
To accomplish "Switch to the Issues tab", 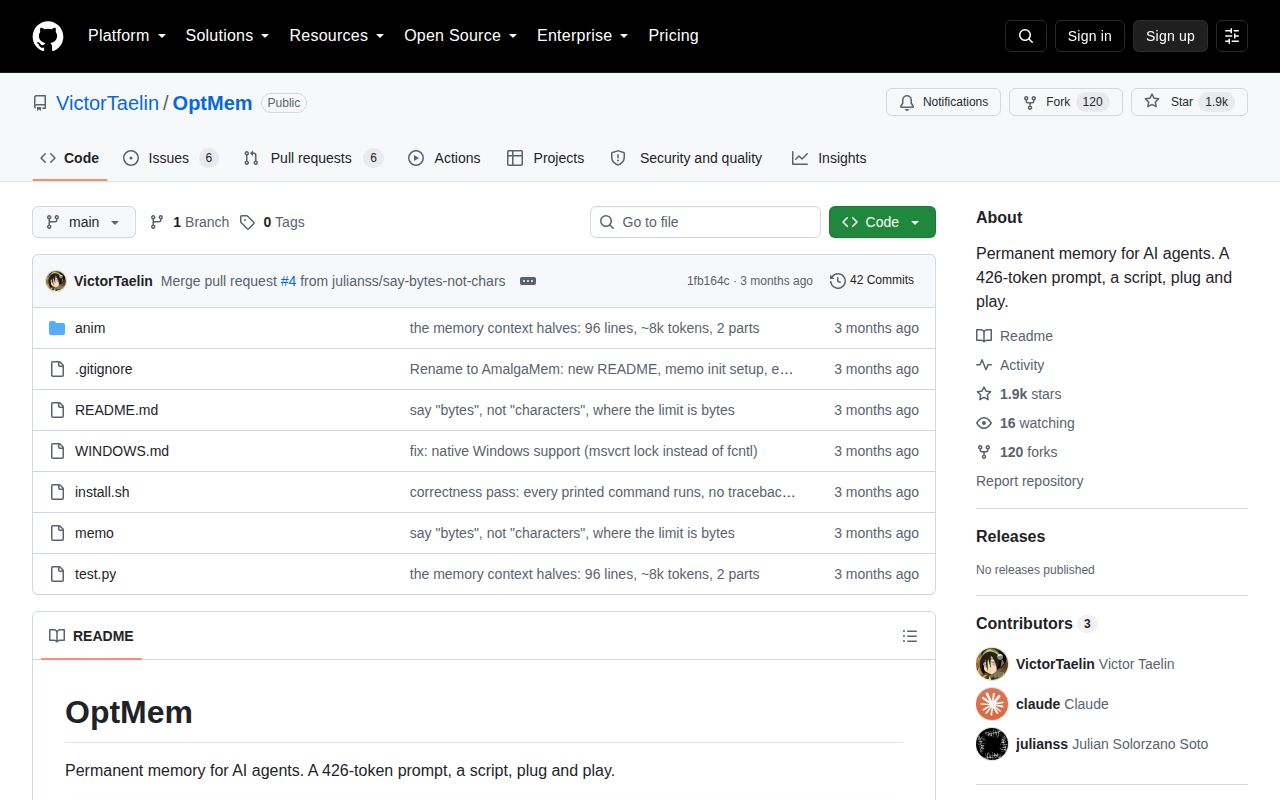I will [x=170, y=158].
